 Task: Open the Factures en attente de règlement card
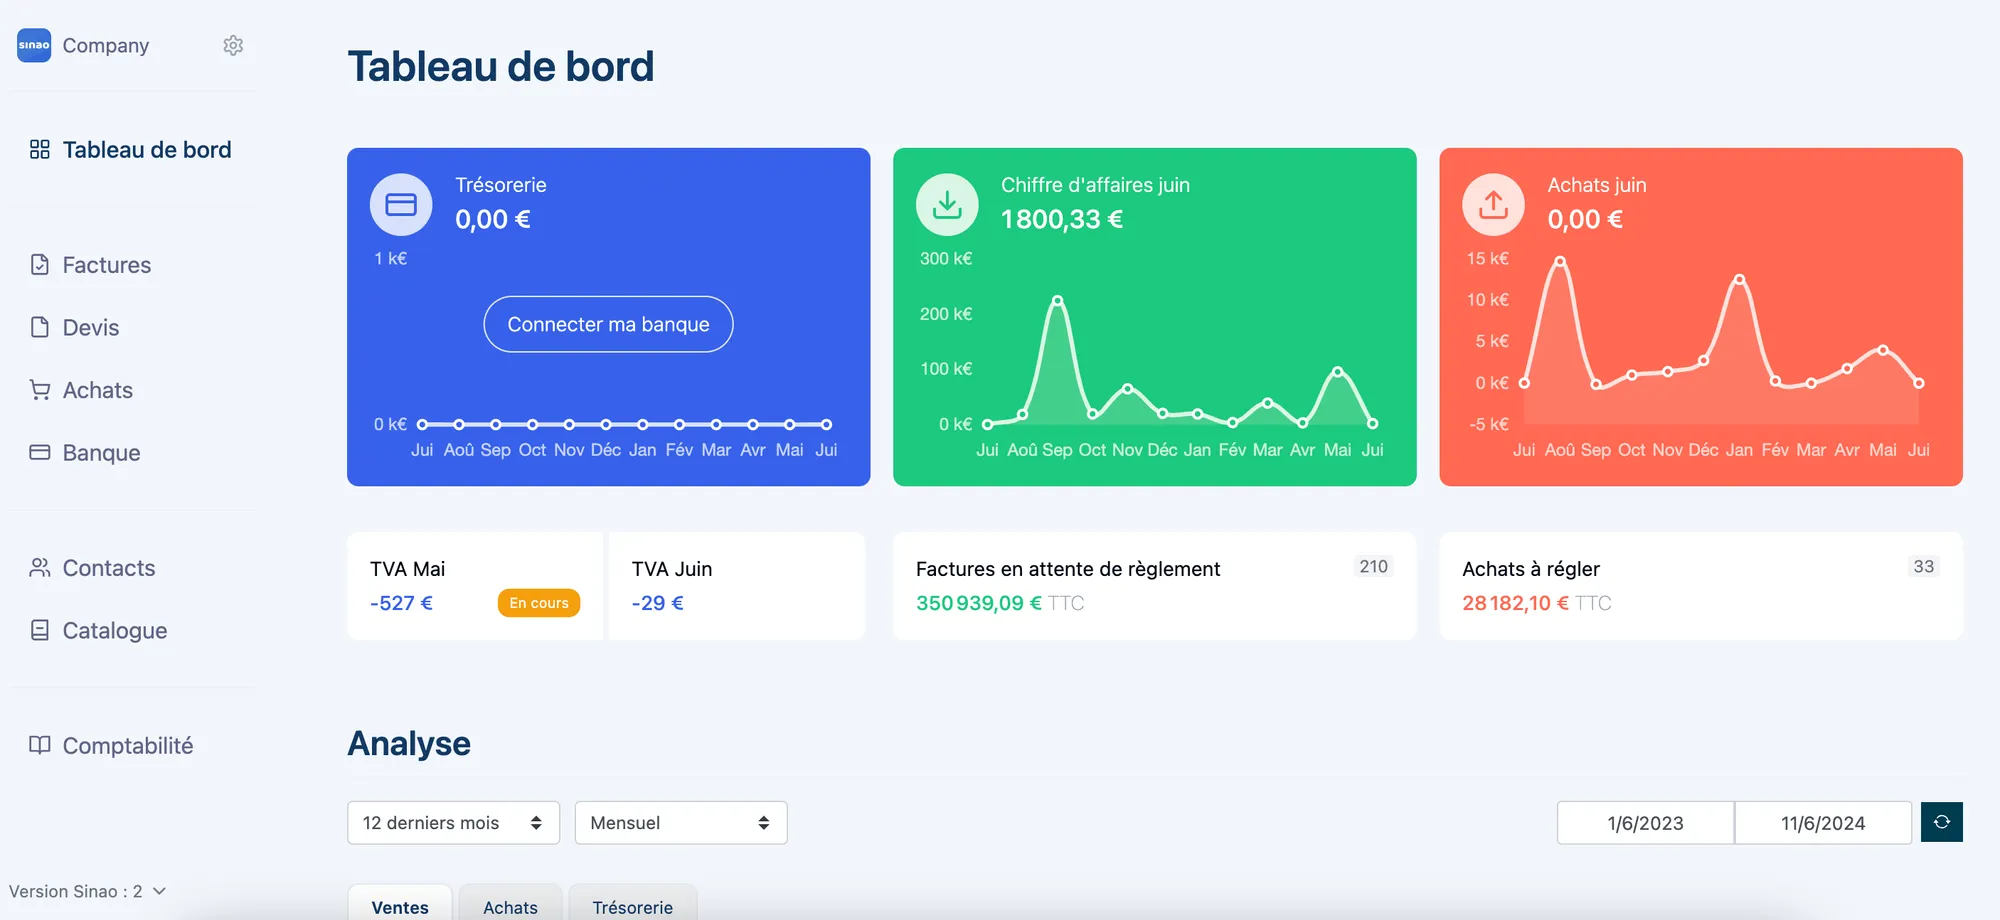(x=1154, y=586)
